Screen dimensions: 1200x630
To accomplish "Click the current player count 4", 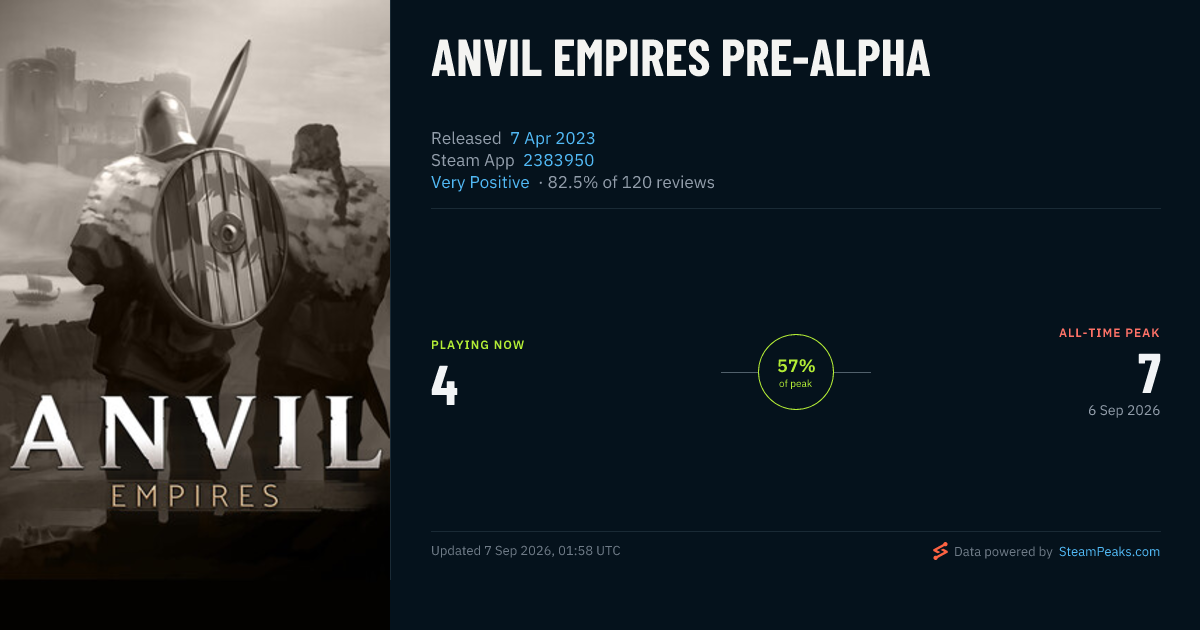I will 444,386.
